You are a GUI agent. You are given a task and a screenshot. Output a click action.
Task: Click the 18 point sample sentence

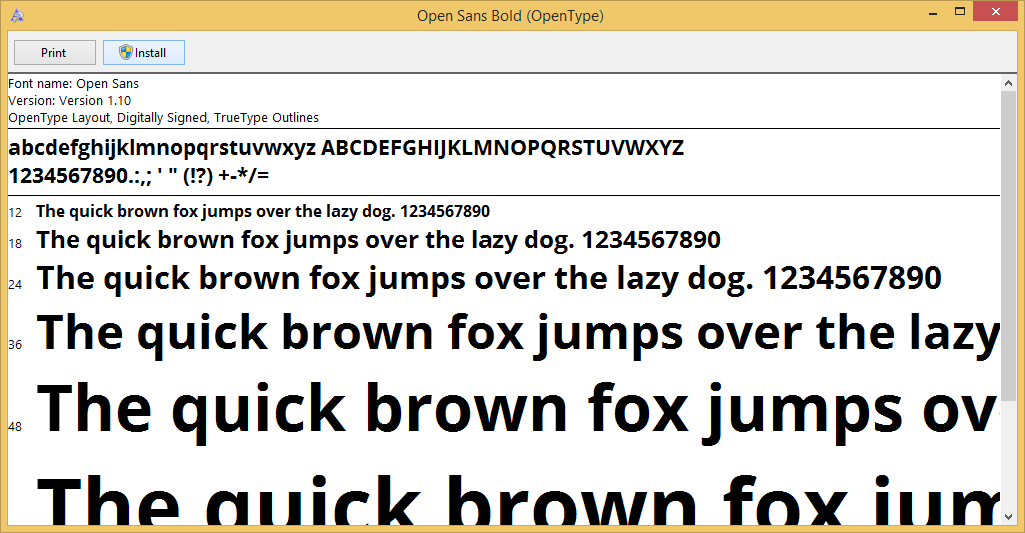378,240
